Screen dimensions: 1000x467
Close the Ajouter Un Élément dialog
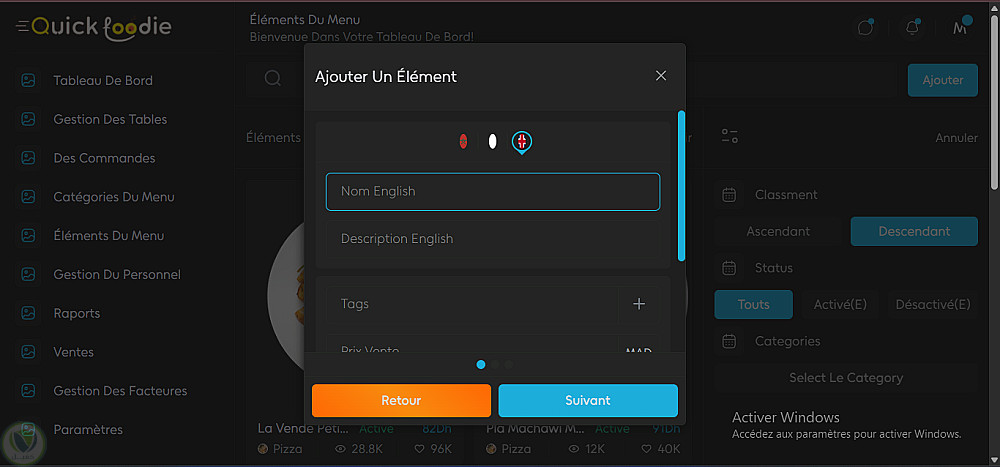pyautogui.click(x=660, y=76)
